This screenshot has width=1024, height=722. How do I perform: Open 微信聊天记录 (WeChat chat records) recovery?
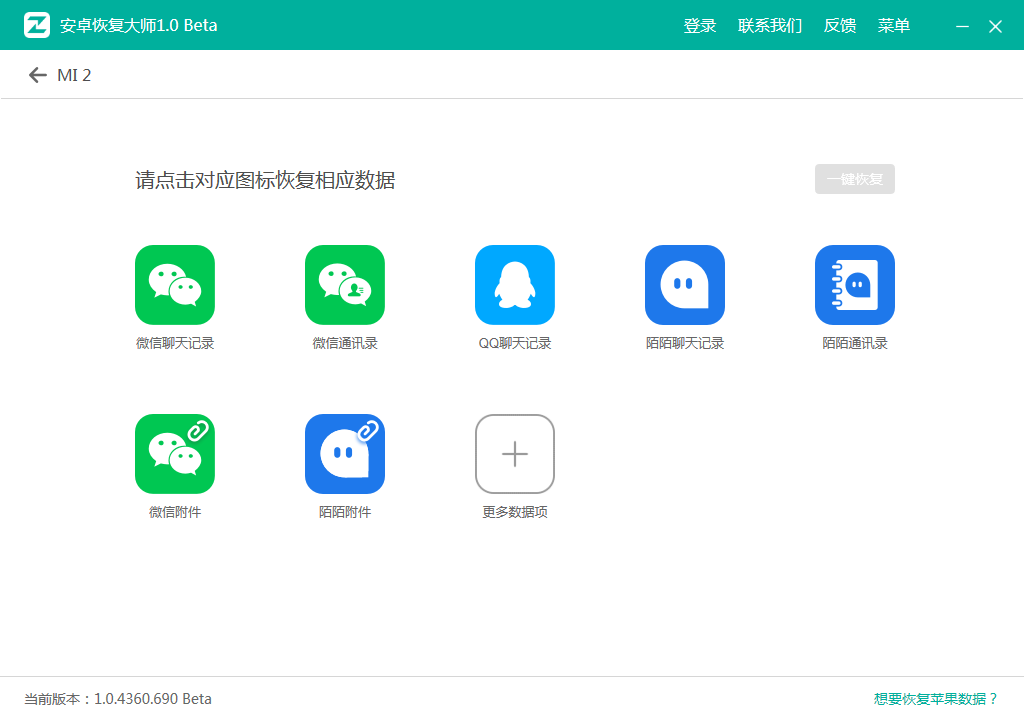coord(175,285)
